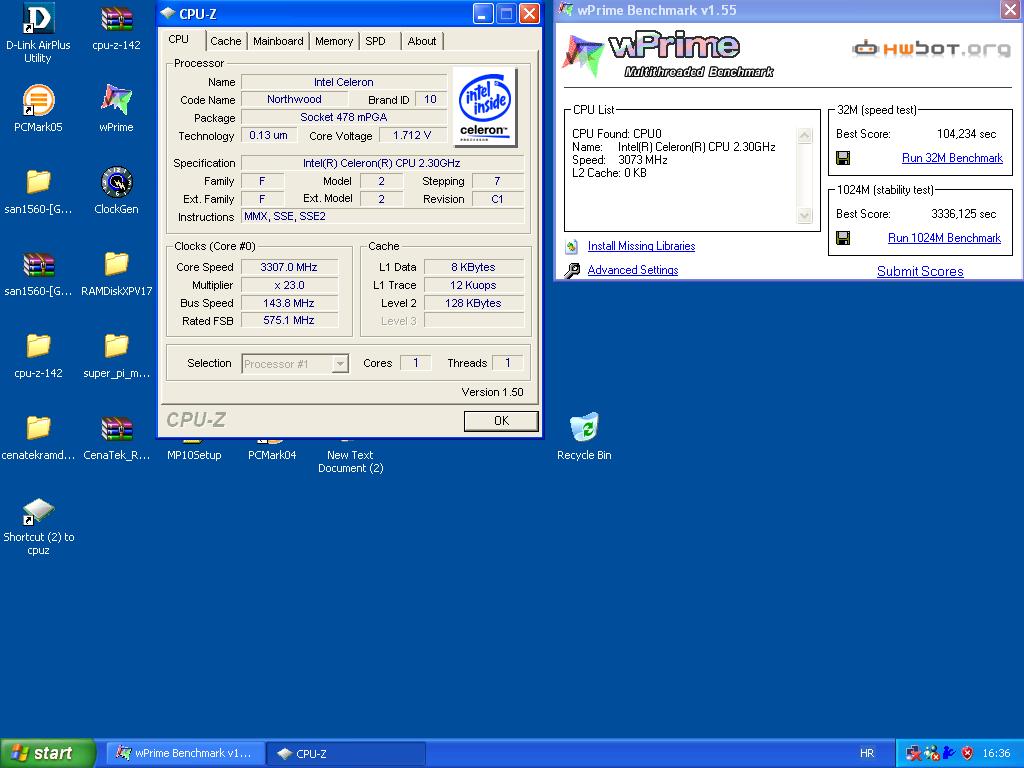Click the HR language indicator
This screenshot has height=768, width=1024.
coord(867,753)
